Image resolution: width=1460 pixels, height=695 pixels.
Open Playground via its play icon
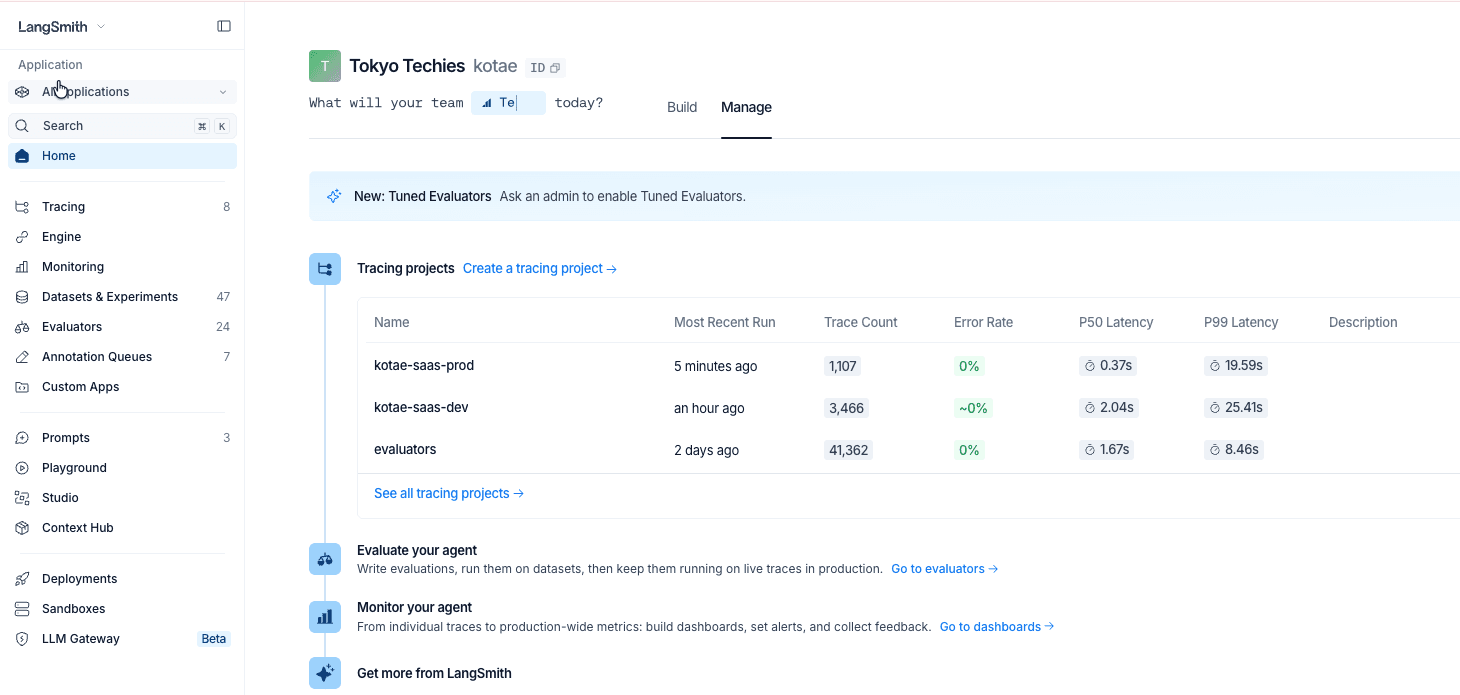(22, 468)
